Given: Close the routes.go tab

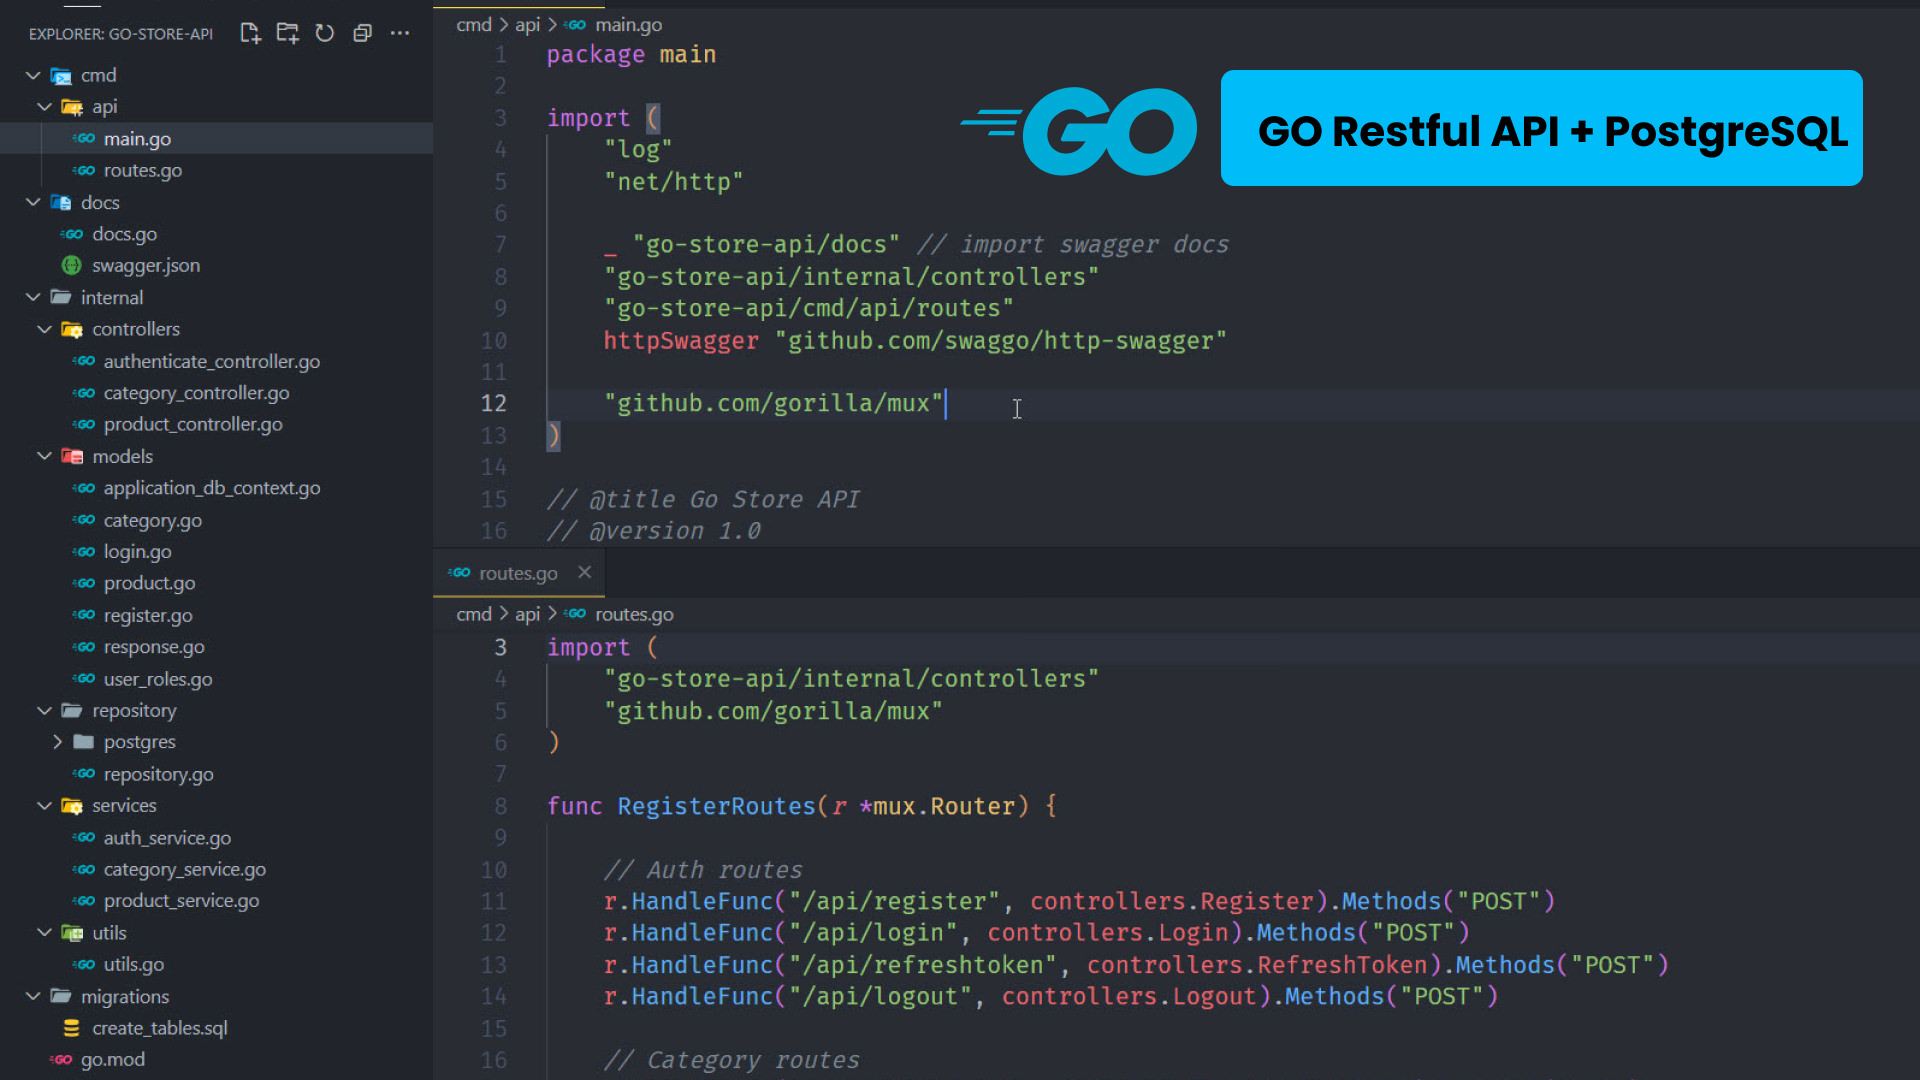Looking at the screenshot, I should [x=585, y=572].
